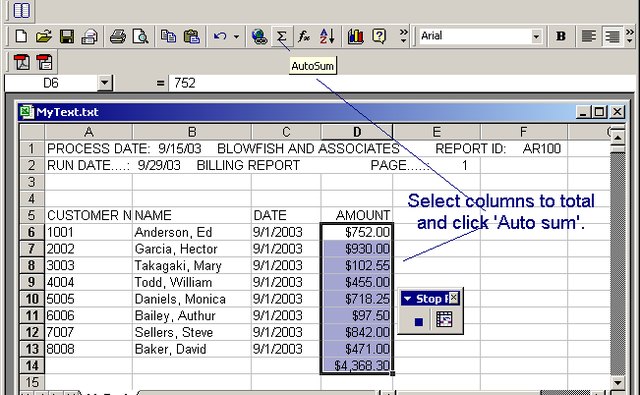Viewport: 640px width, 395px height.
Task: Toggle align left formatting
Action: [x=589, y=37]
